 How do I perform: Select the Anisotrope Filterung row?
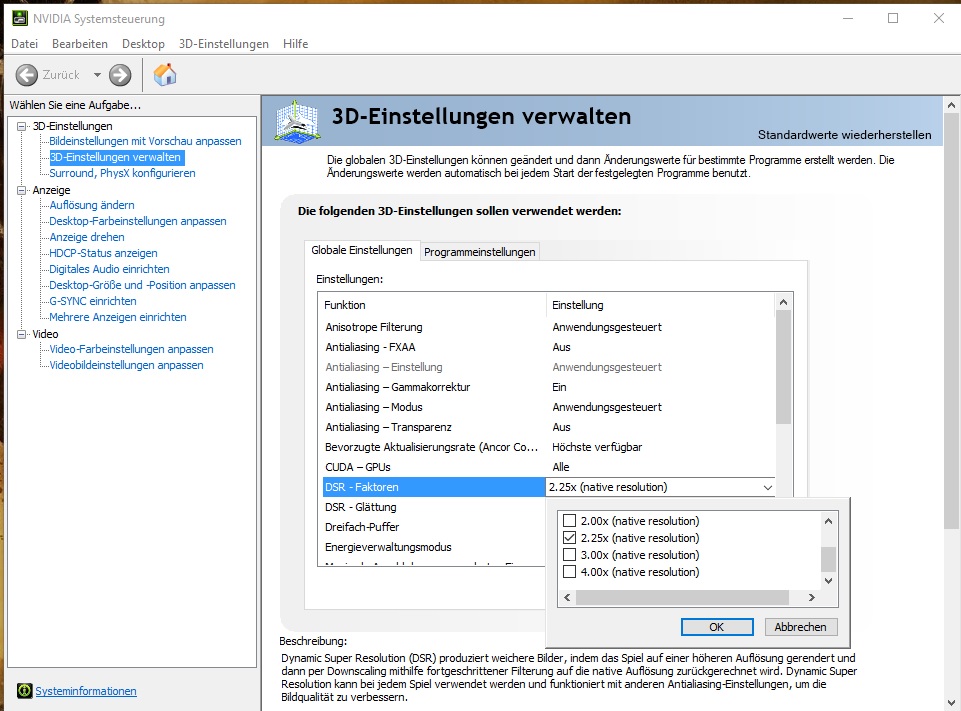(x=549, y=327)
